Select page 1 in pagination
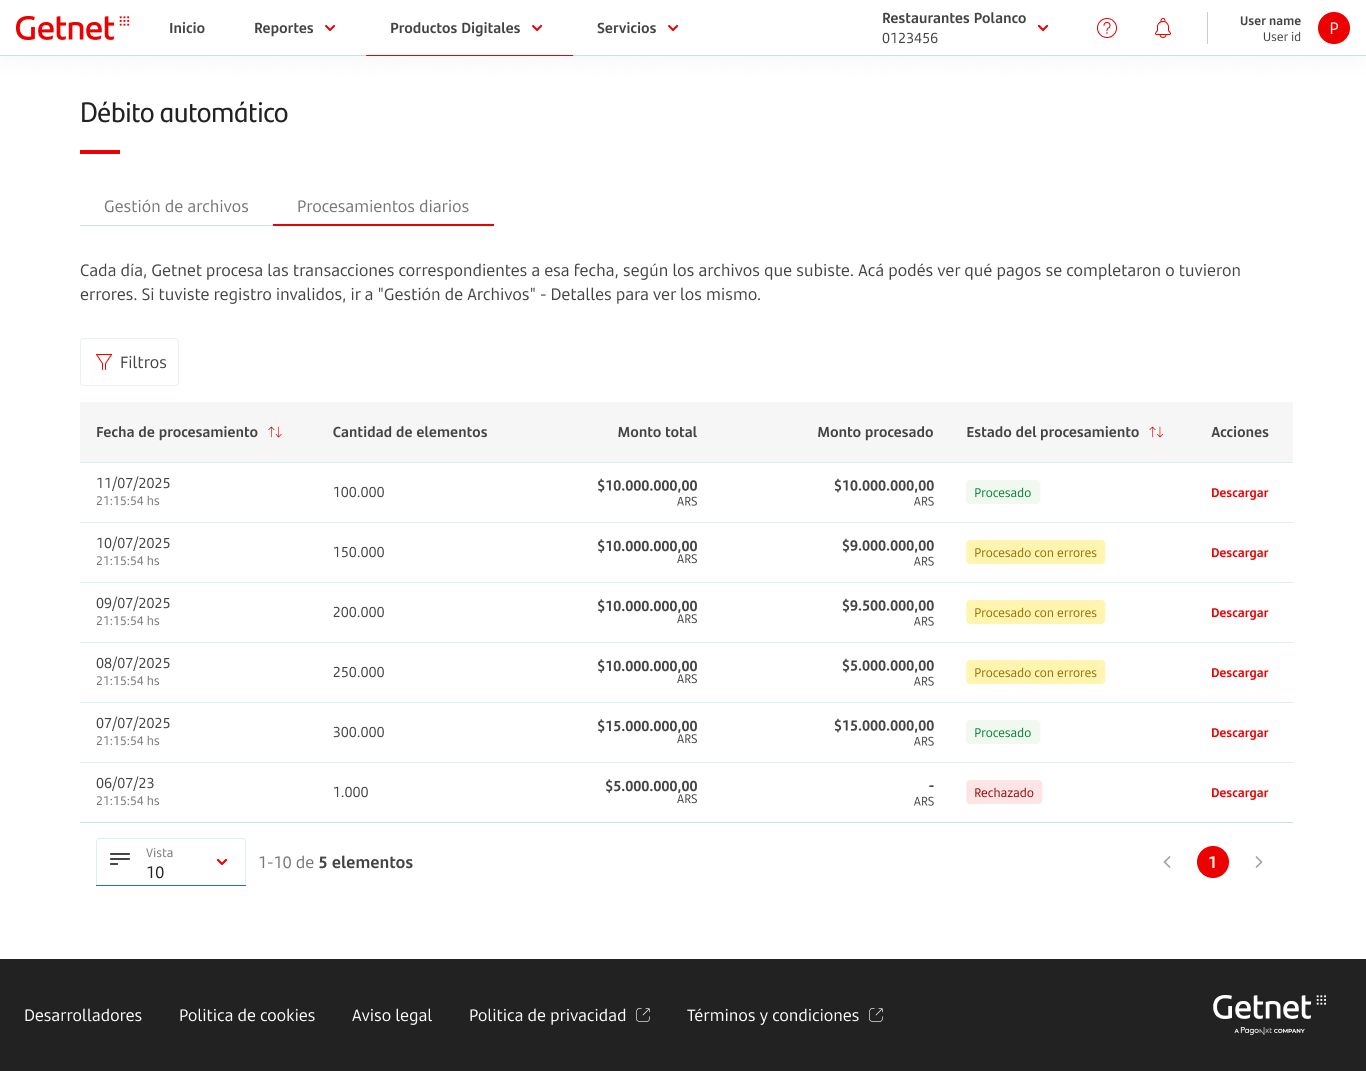The height and width of the screenshot is (1071, 1366). [x=1213, y=862]
